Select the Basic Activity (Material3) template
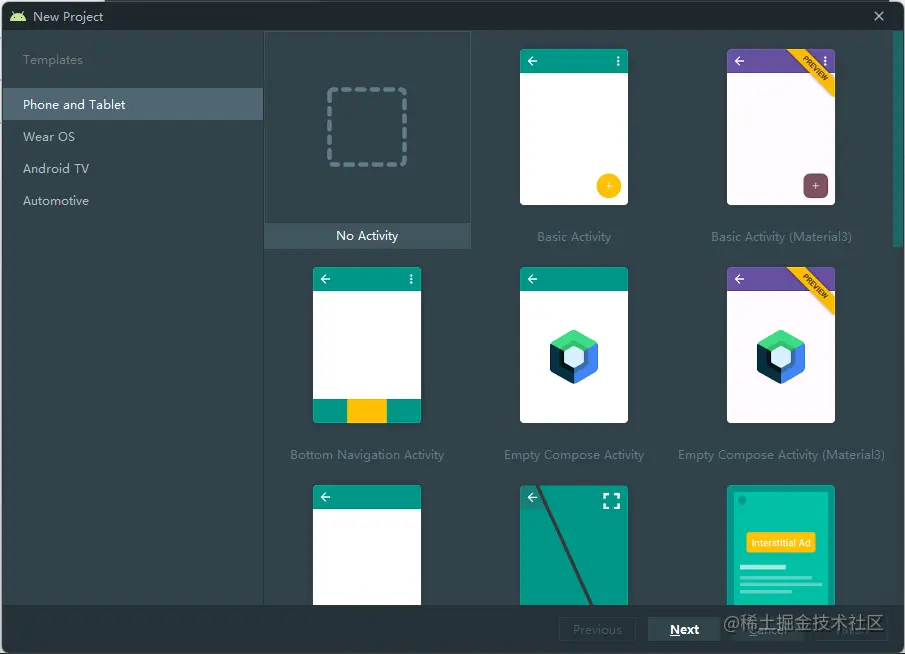The width and height of the screenshot is (905, 654). [x=781, y=127]
